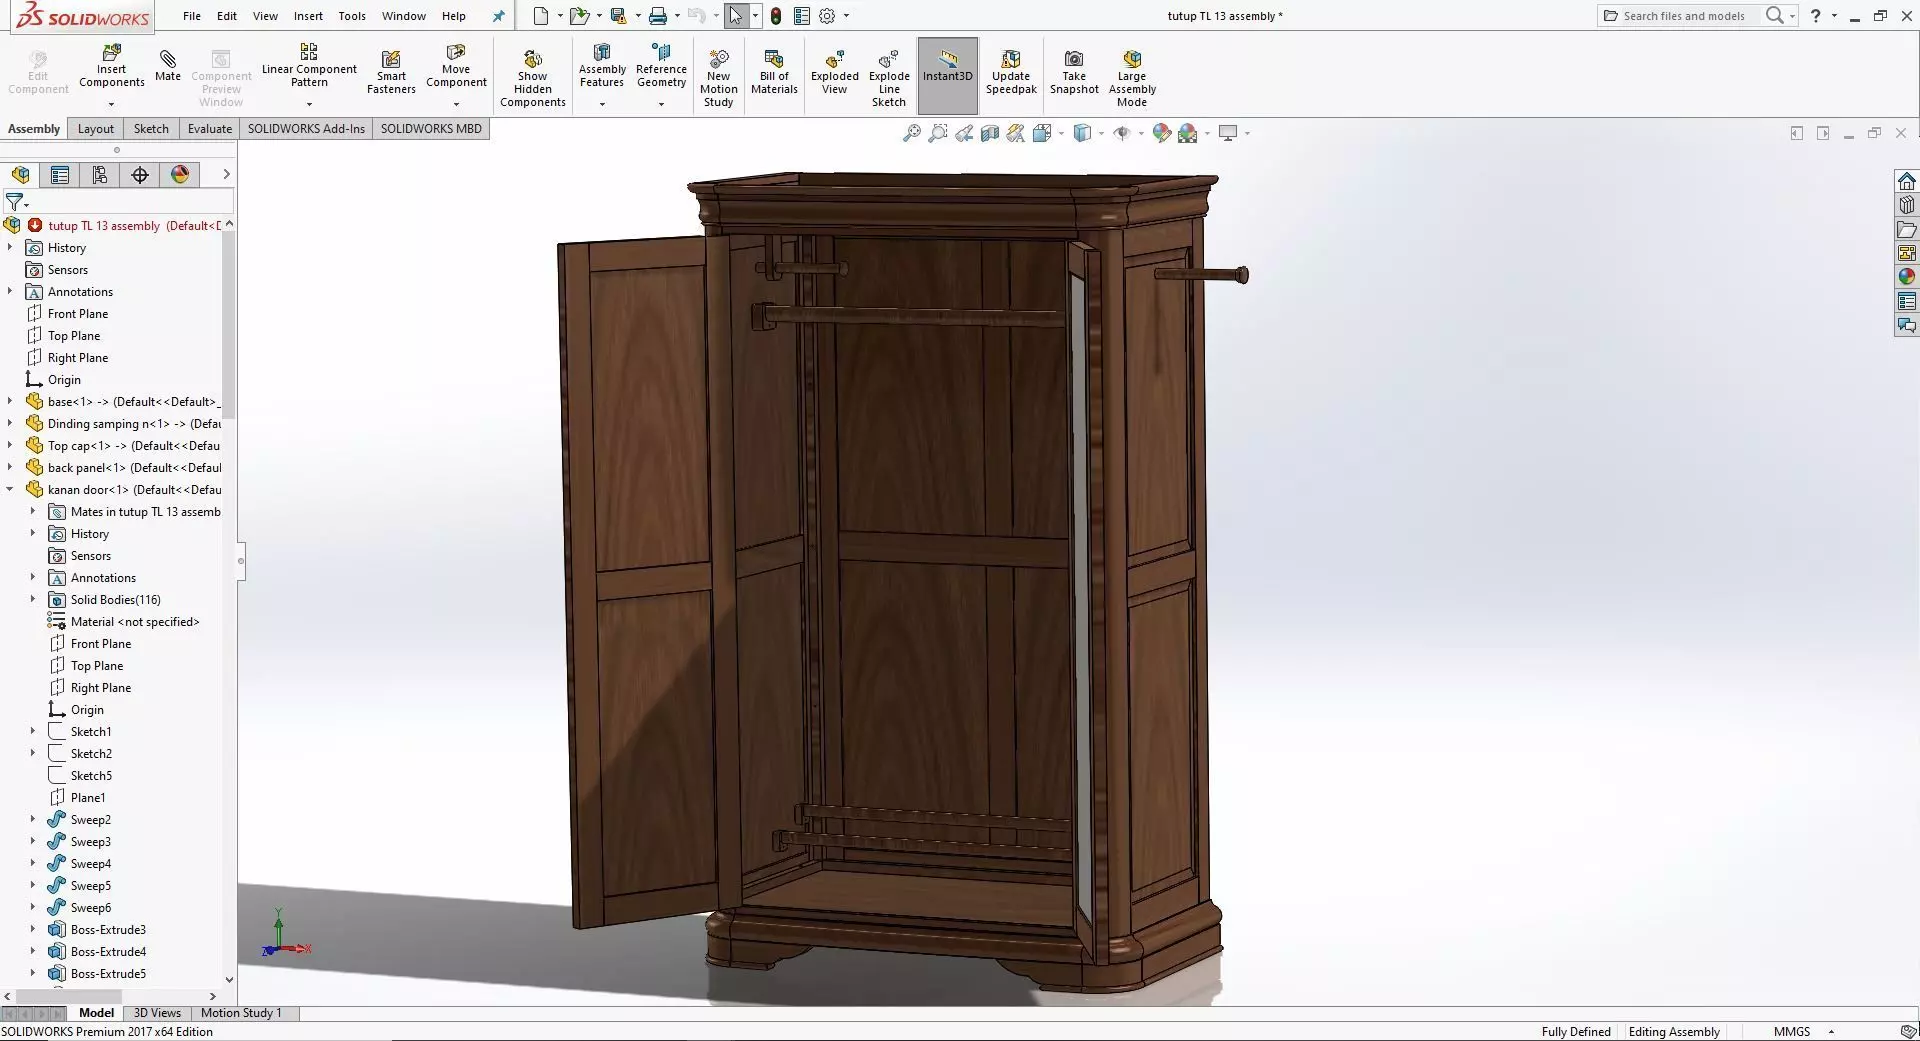The image size is (1920, 1041).
Task: Open the Insert menu
Action: pos(308,16)
